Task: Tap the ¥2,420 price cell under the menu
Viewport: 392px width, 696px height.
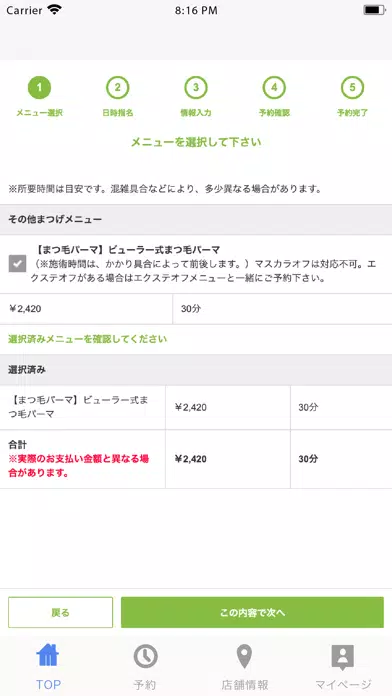Action: [86, 309]
